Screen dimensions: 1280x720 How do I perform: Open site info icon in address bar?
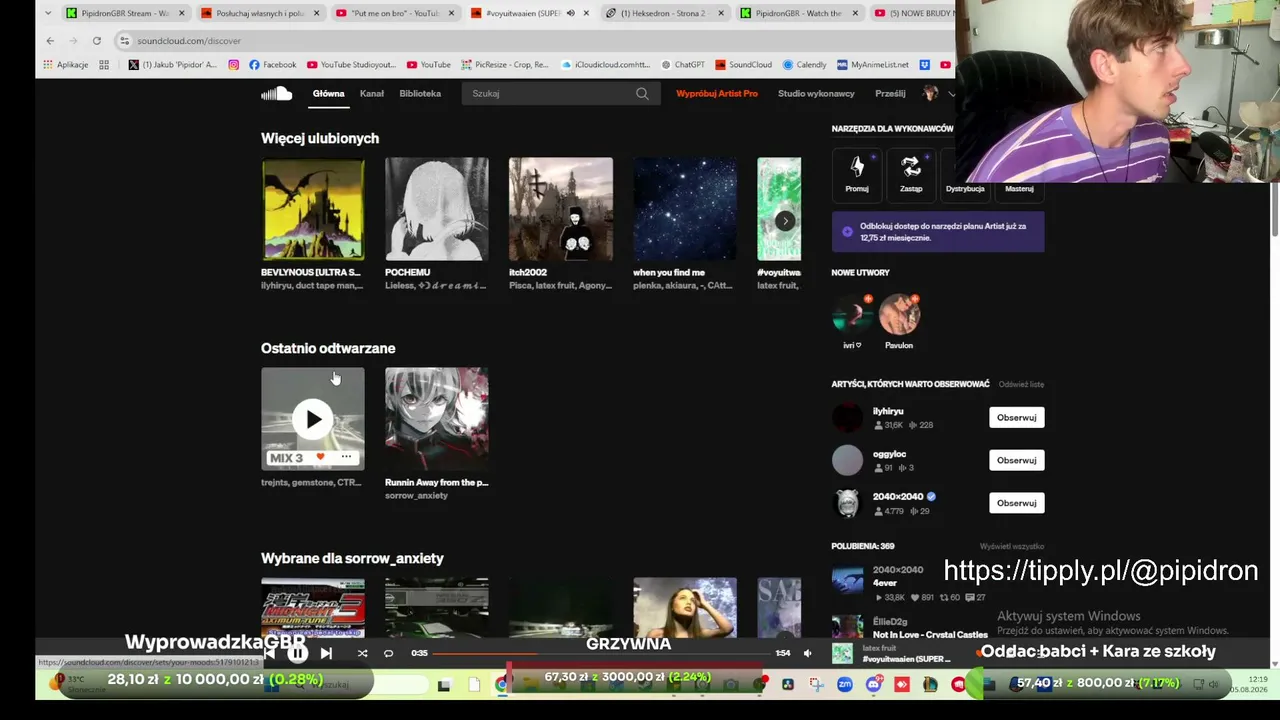tap(125, 41)
